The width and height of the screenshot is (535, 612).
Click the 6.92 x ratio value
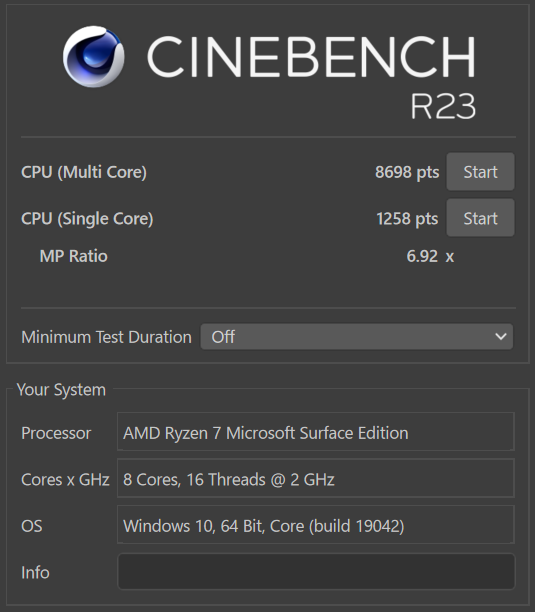(x=430, y=256)
